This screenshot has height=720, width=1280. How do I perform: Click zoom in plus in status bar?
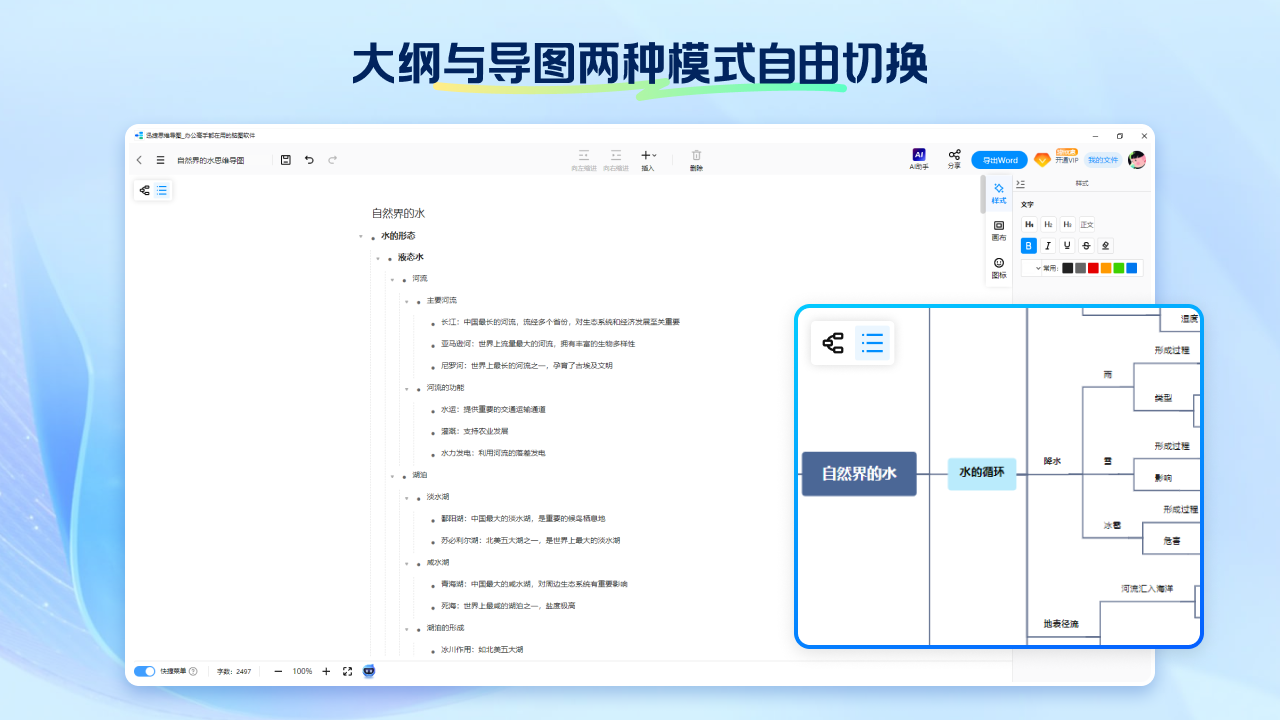click(326, 671)
